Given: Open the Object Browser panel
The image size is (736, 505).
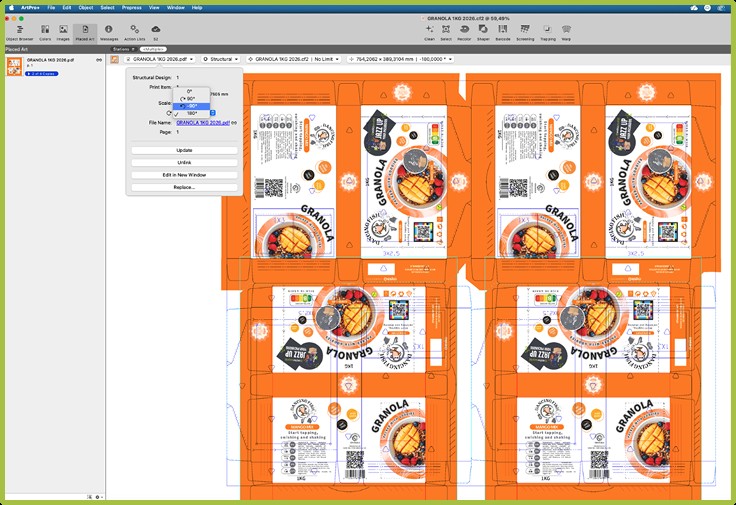Looking at the screenshot, I should point(20,33).
